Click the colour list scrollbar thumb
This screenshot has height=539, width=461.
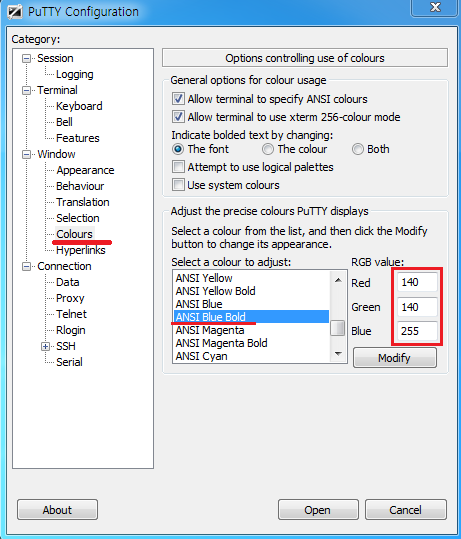coord(338,328)
